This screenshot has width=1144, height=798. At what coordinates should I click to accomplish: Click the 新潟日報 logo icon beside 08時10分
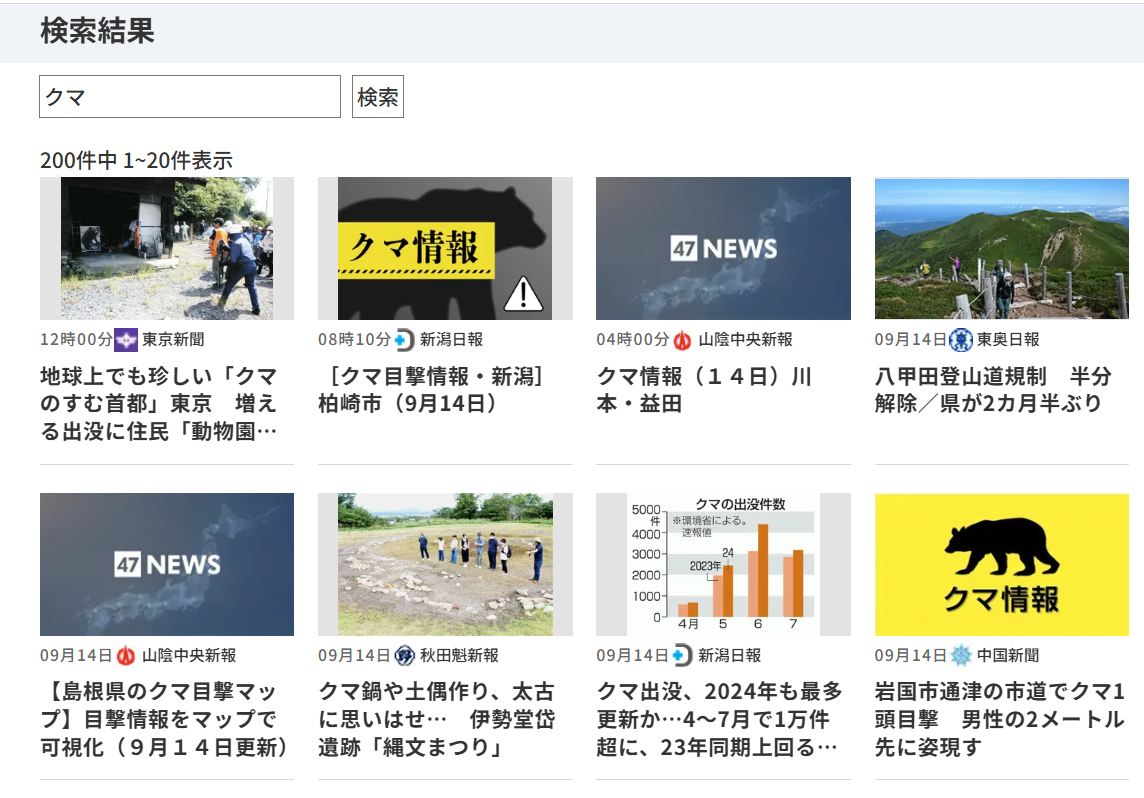click(403, 340)
